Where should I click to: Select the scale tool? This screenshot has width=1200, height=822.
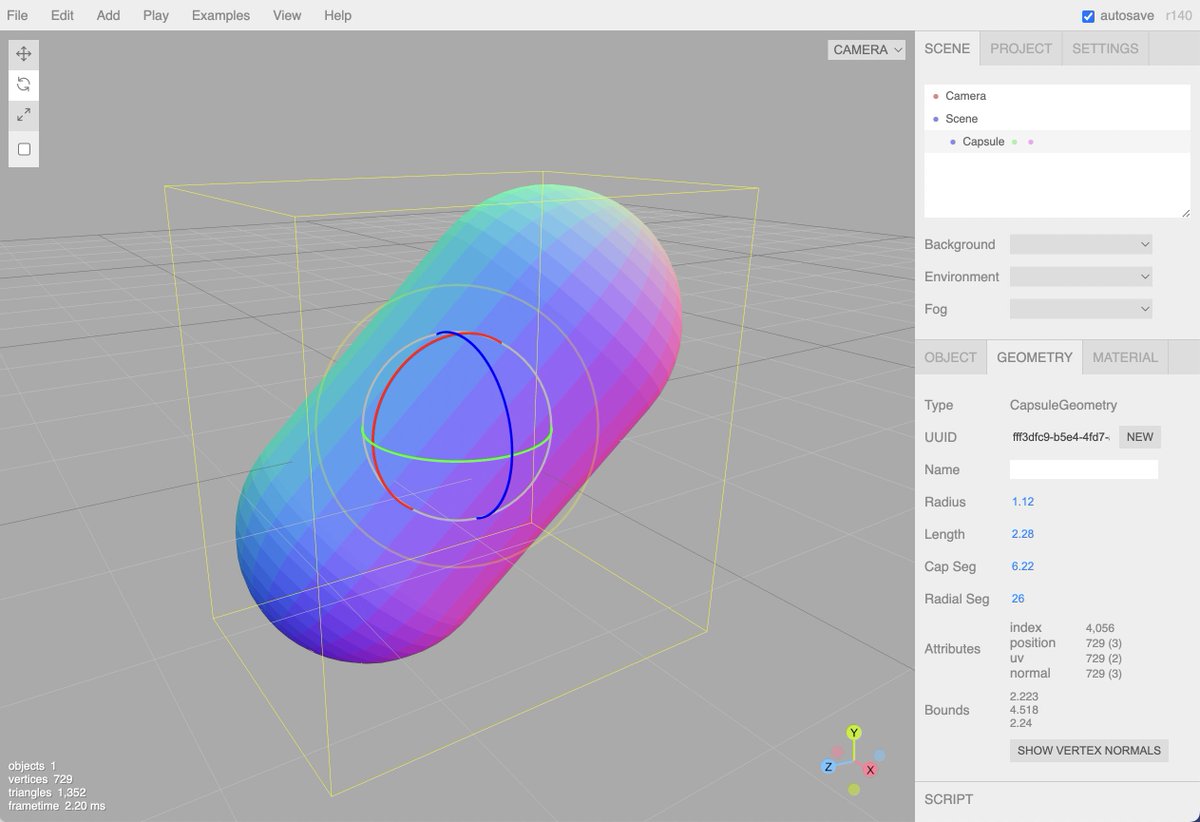click(24, 116)
